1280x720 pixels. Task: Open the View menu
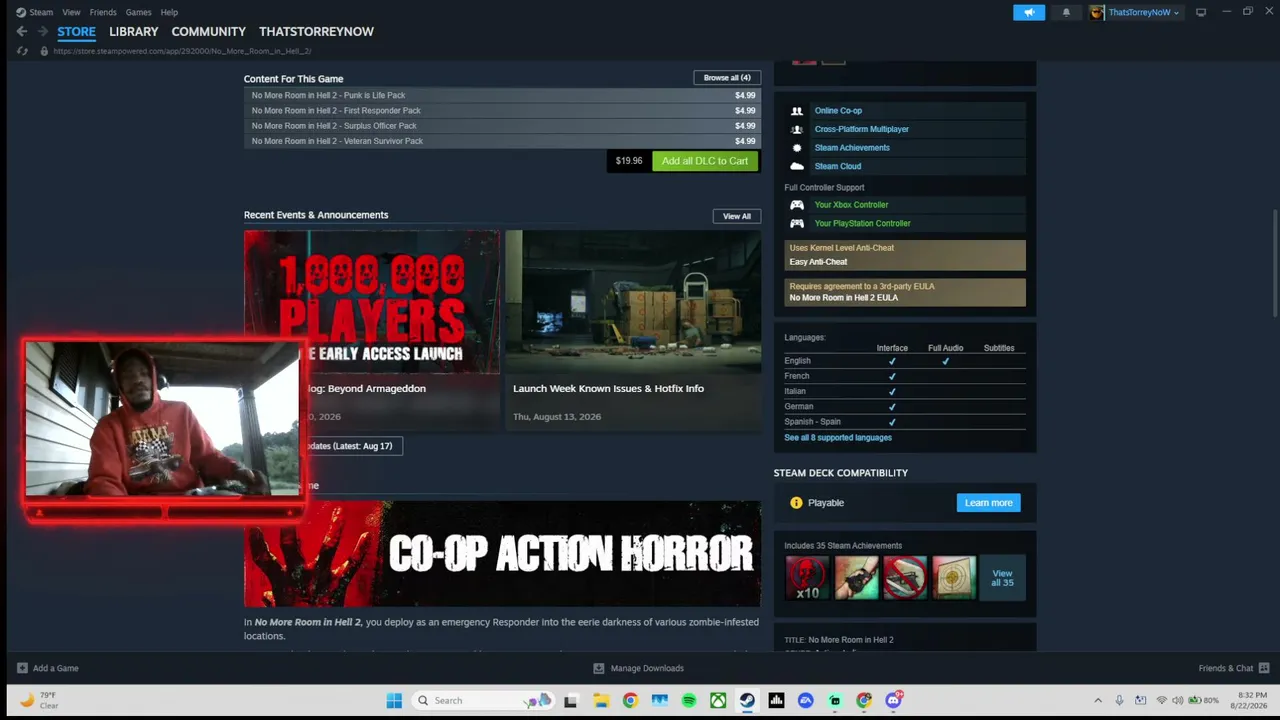coord(71,12)
